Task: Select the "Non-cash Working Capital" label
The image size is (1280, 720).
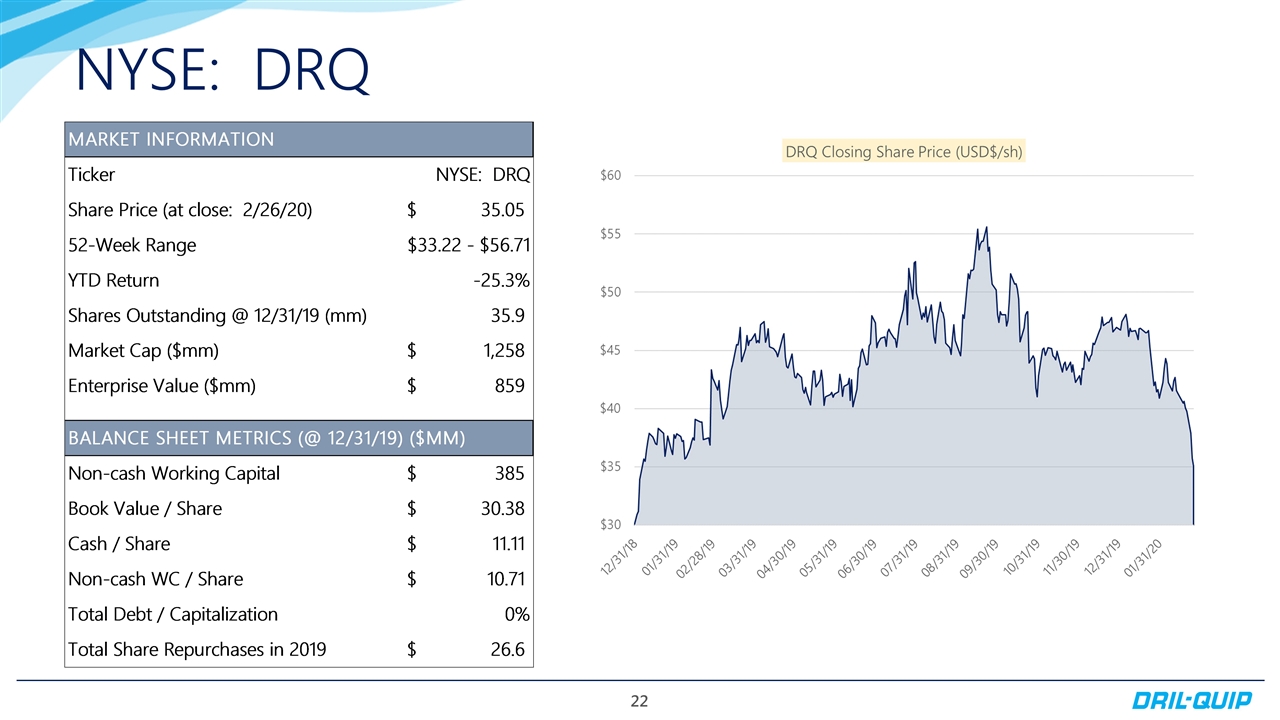Action: [173, 473]
